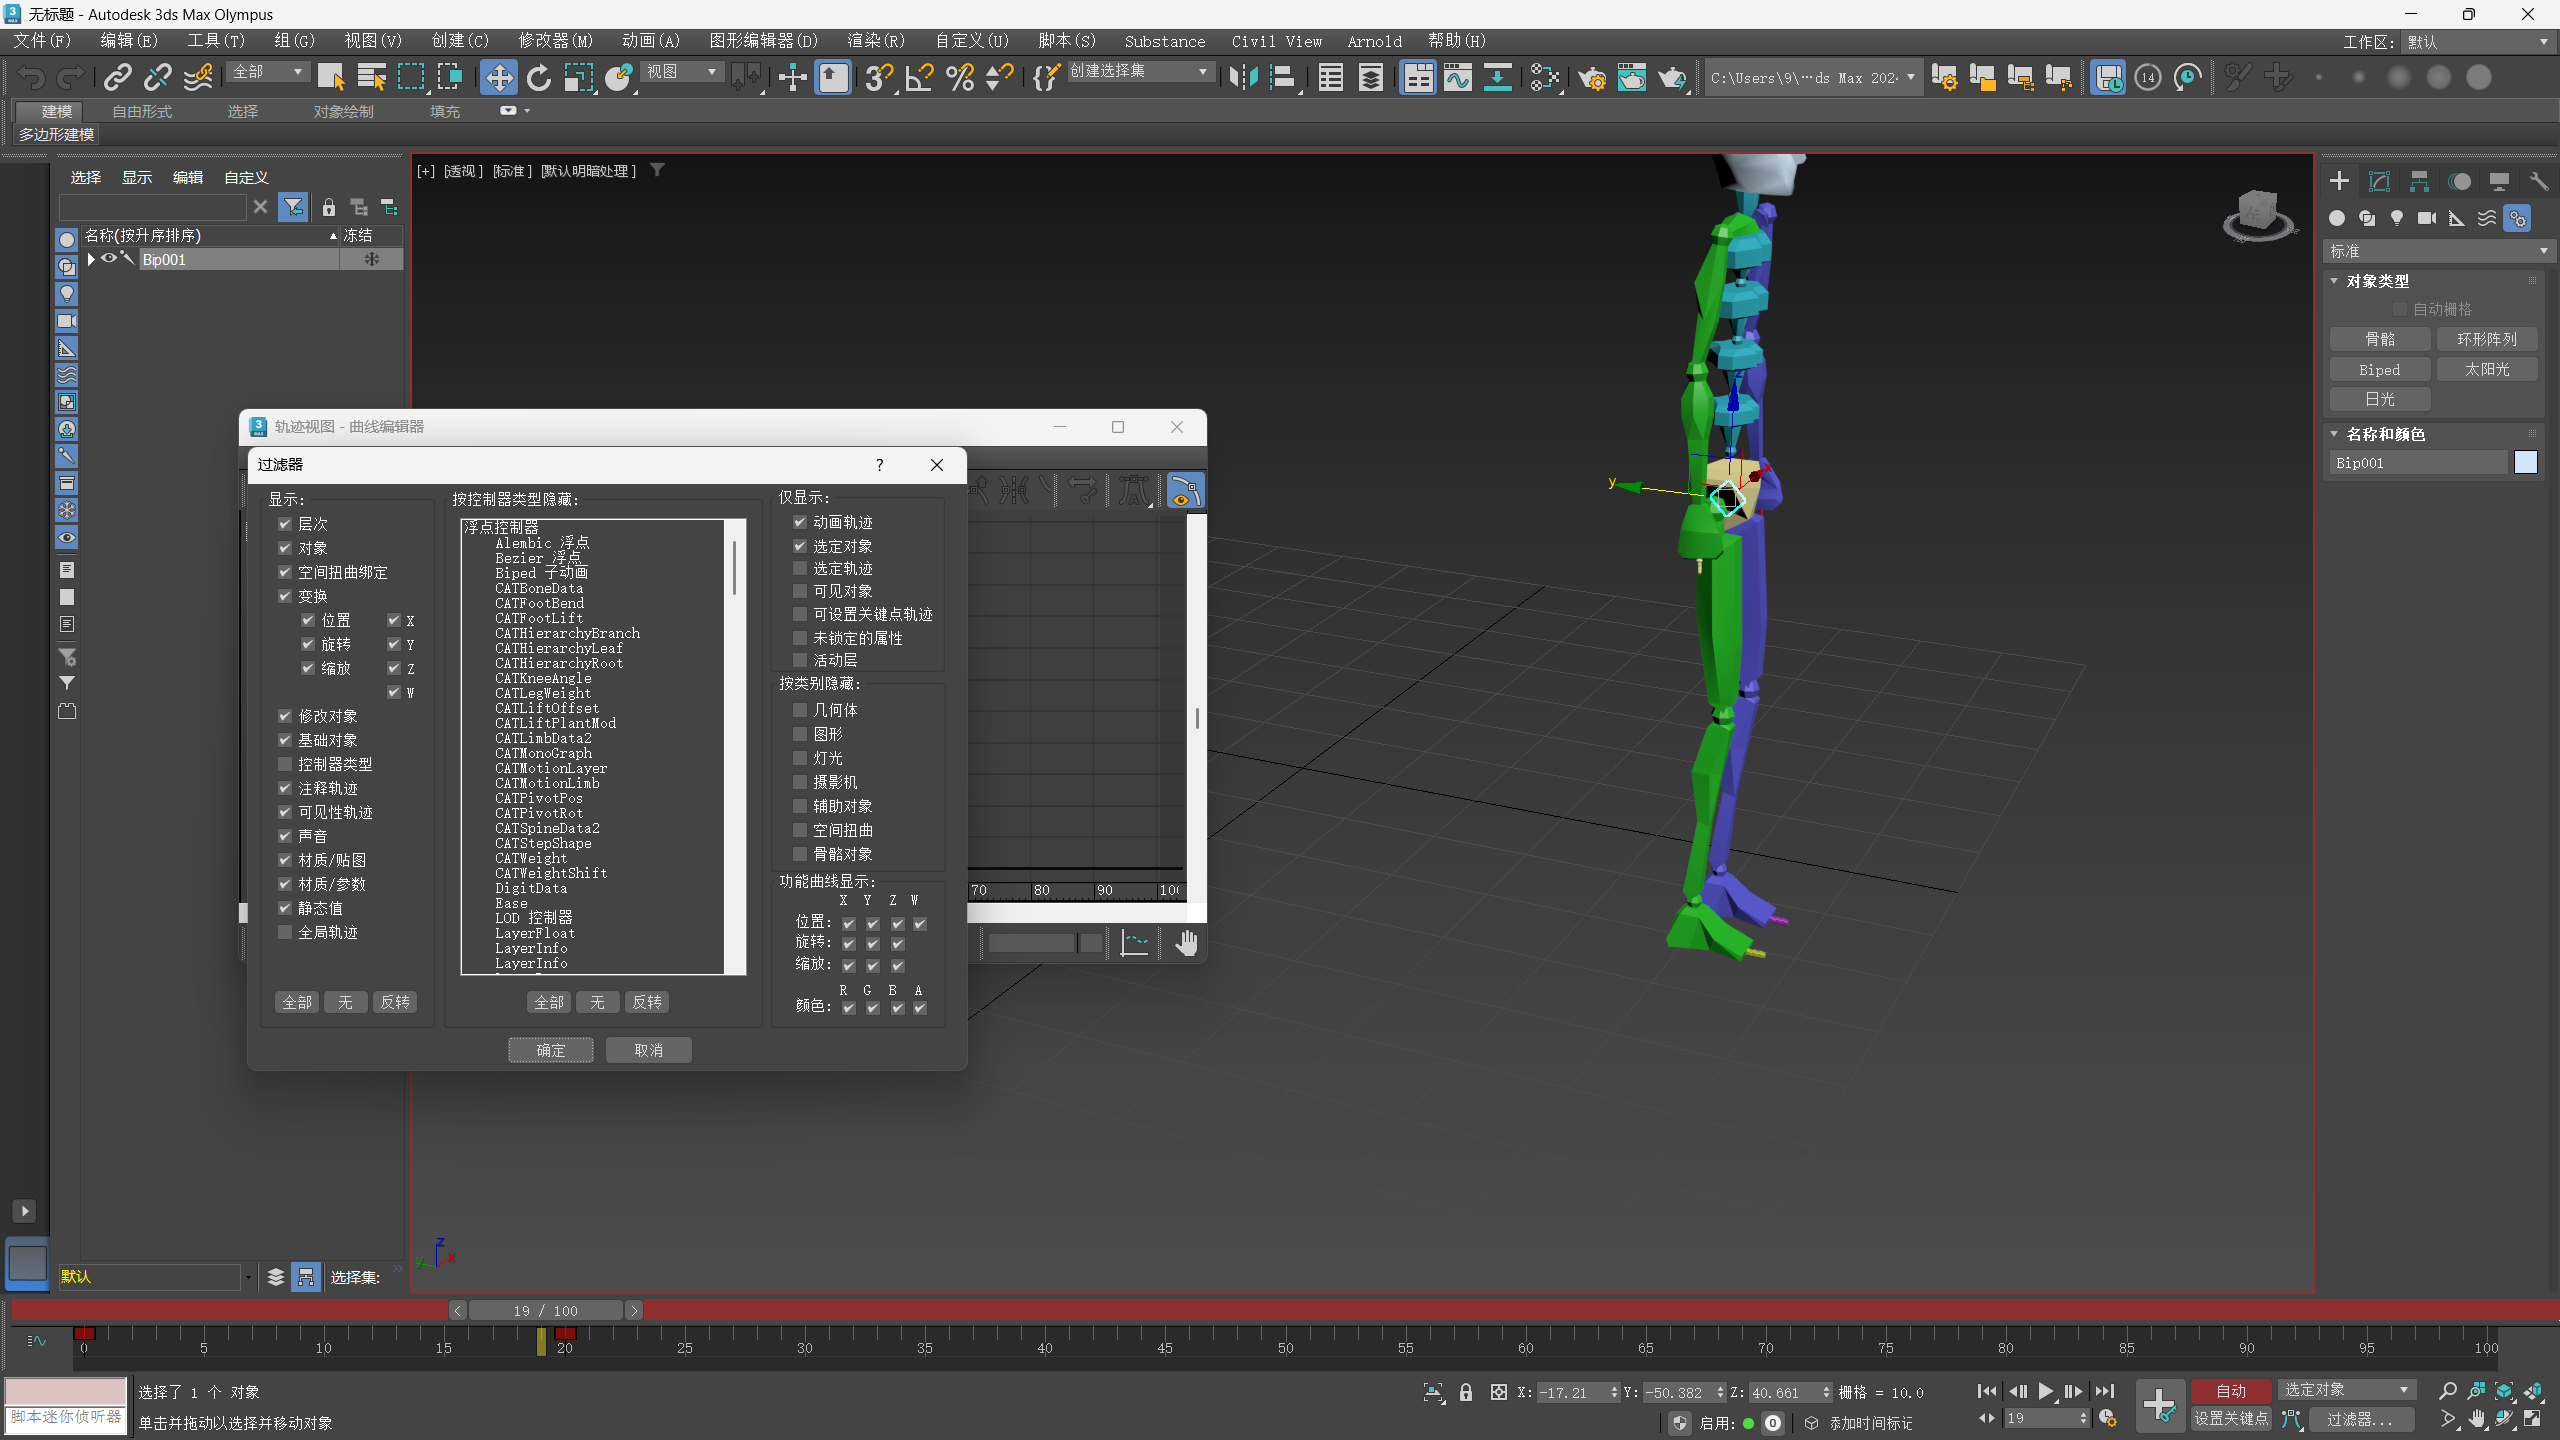The height and width of the screenshot is (1440, 2560).
Task: Toggle the filter icon in Scene Explorer
Action: click(x=293, y=207)
